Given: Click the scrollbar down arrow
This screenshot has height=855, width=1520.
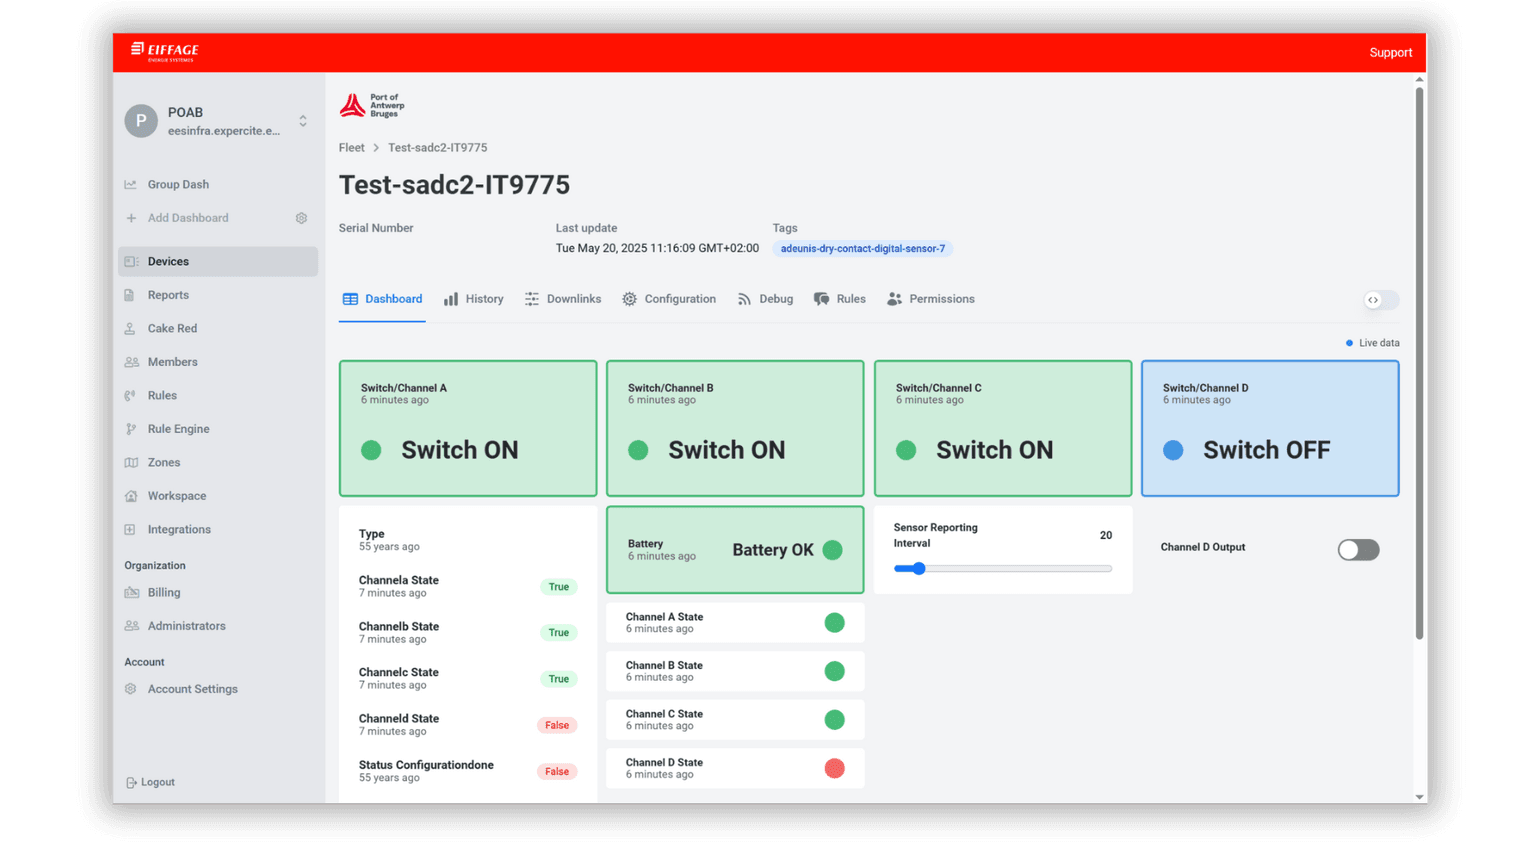Looking at the screenshot, I should pos(1419,797).
